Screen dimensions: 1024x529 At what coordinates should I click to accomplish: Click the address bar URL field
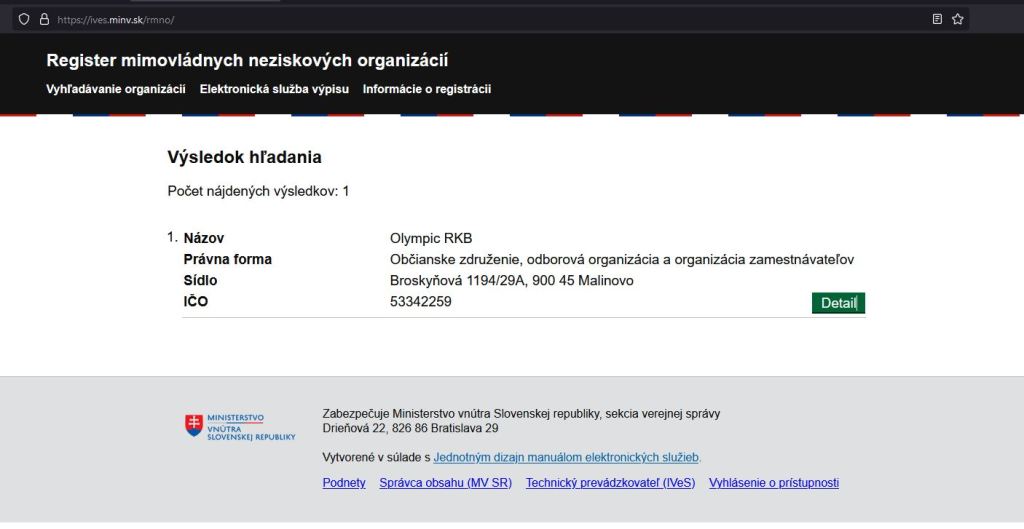tap(400, 19)
